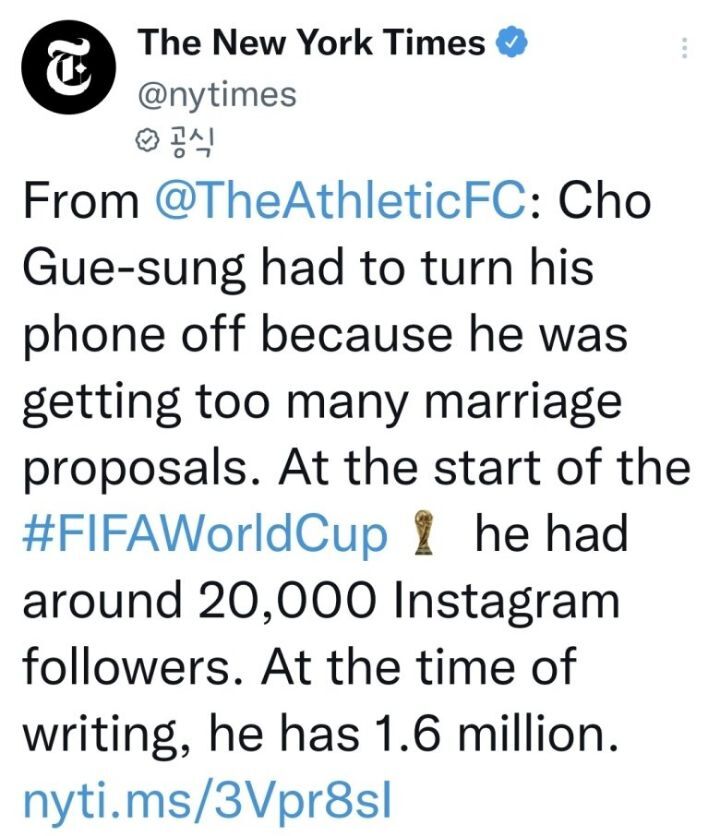The image size is (720, 836).
Task: Open the @TheAthleticFC mention
Action: (x=340, y=202)
